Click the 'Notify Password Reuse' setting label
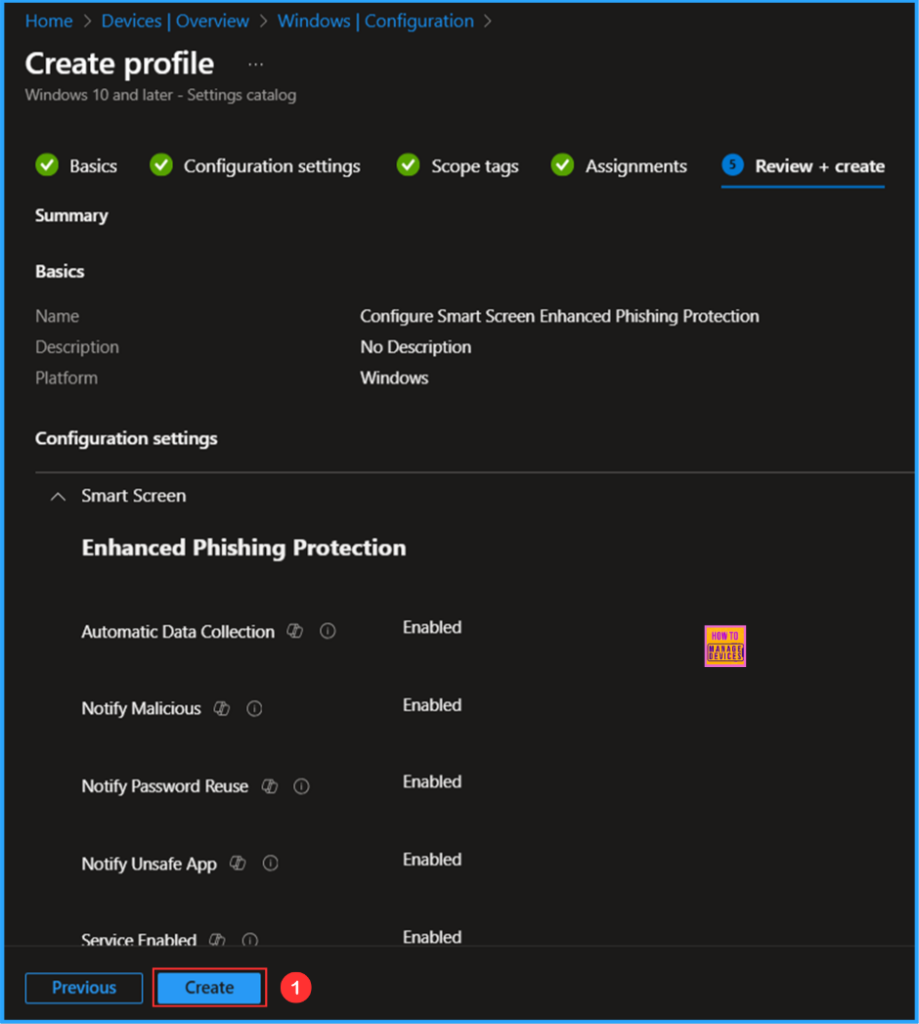This screenshot has width=919, height=1024. pyautogui.click(x=165, y=786)
